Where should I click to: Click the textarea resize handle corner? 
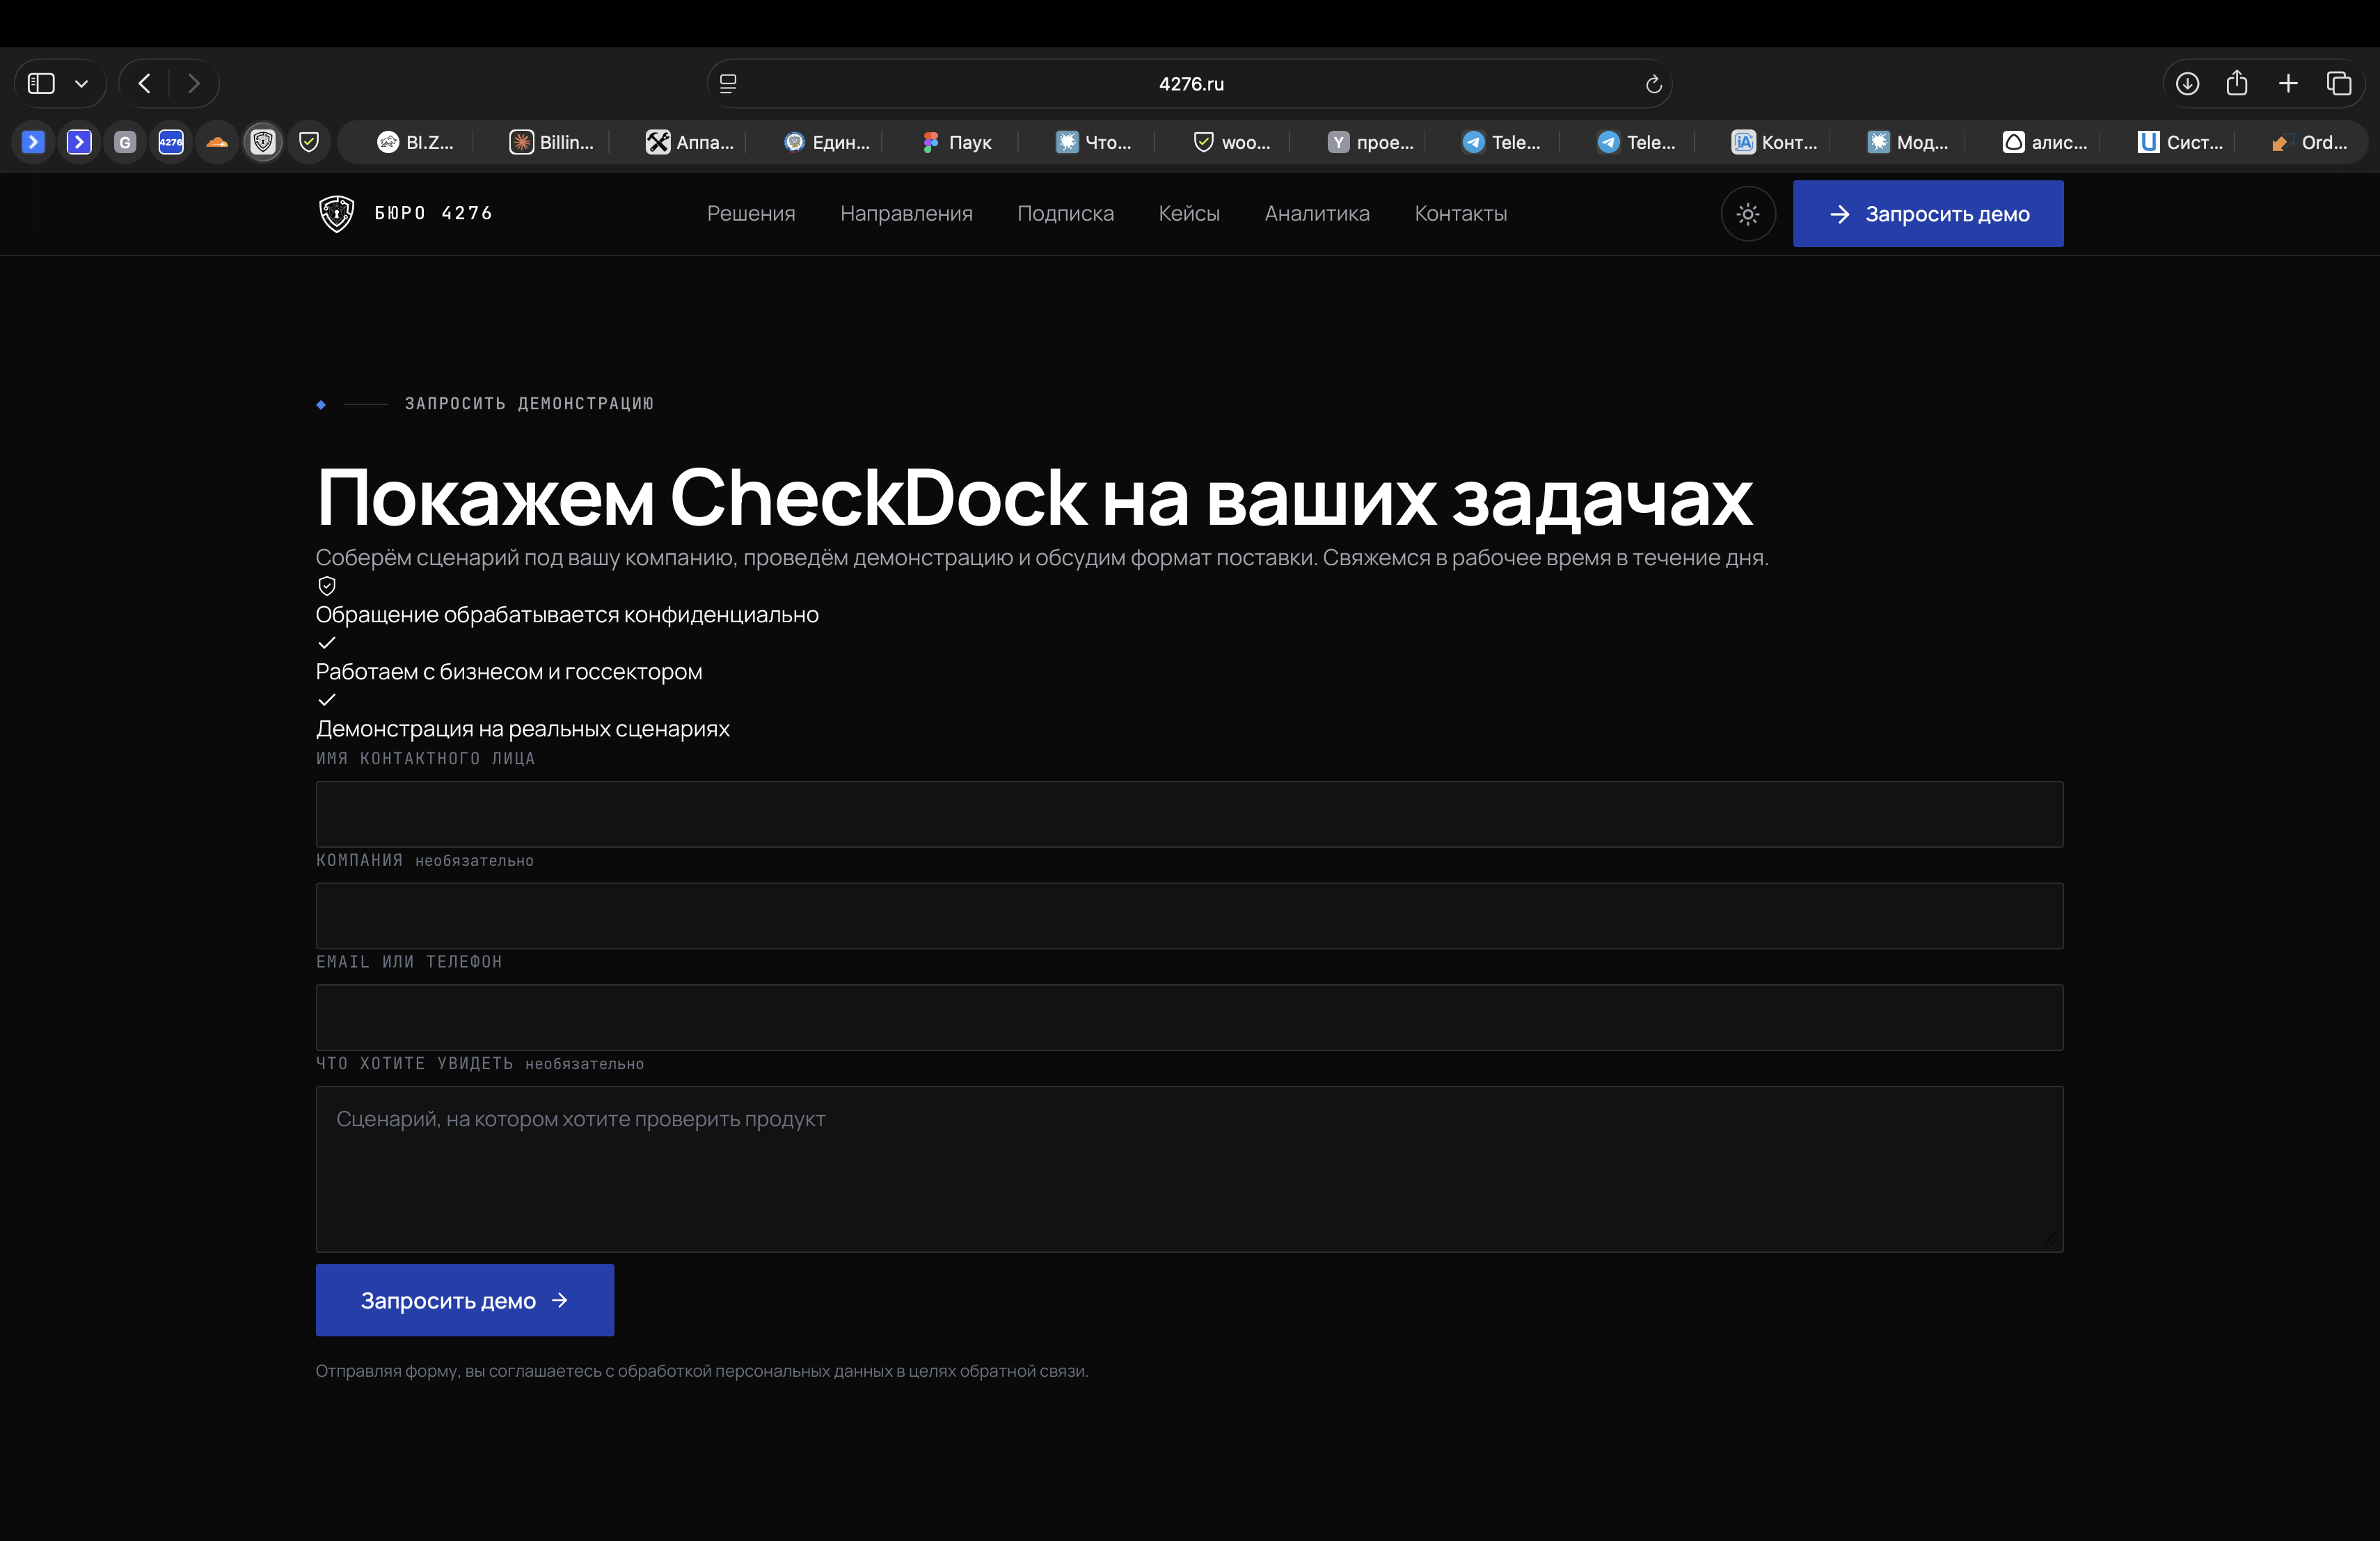(2051, 1240)
